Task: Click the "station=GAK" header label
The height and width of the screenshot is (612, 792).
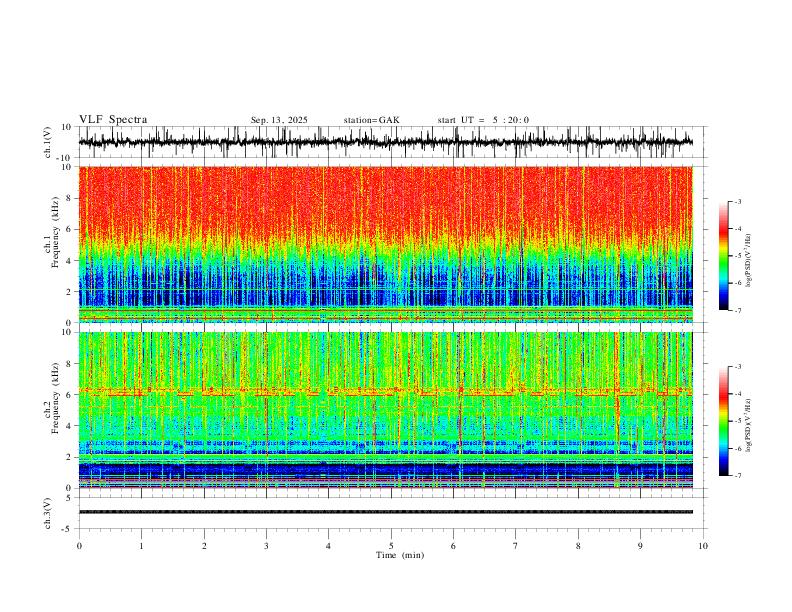Action: click(x=371, y=120)
